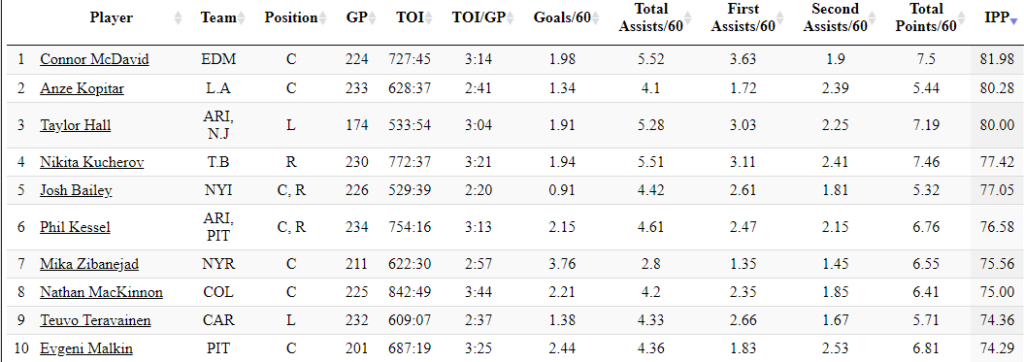Click the Taylor Hall link
1024x362 pixels.
(75, 125)
